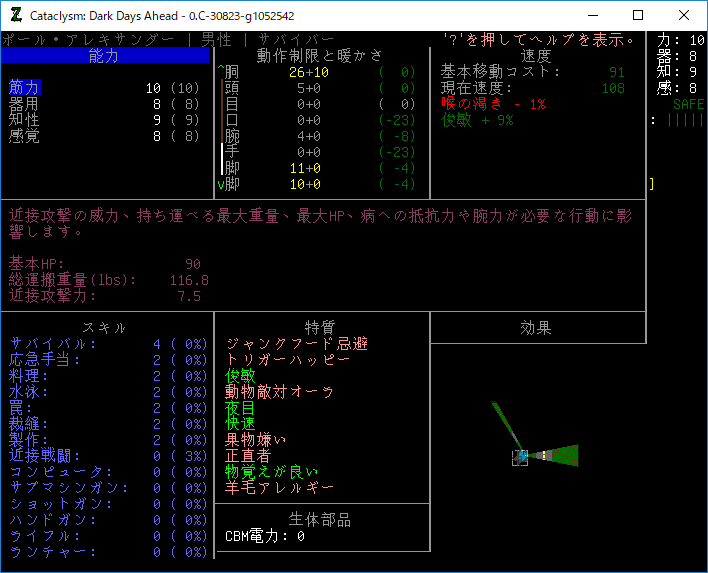Select the 知性 stat row

click(x=24, y=120)
